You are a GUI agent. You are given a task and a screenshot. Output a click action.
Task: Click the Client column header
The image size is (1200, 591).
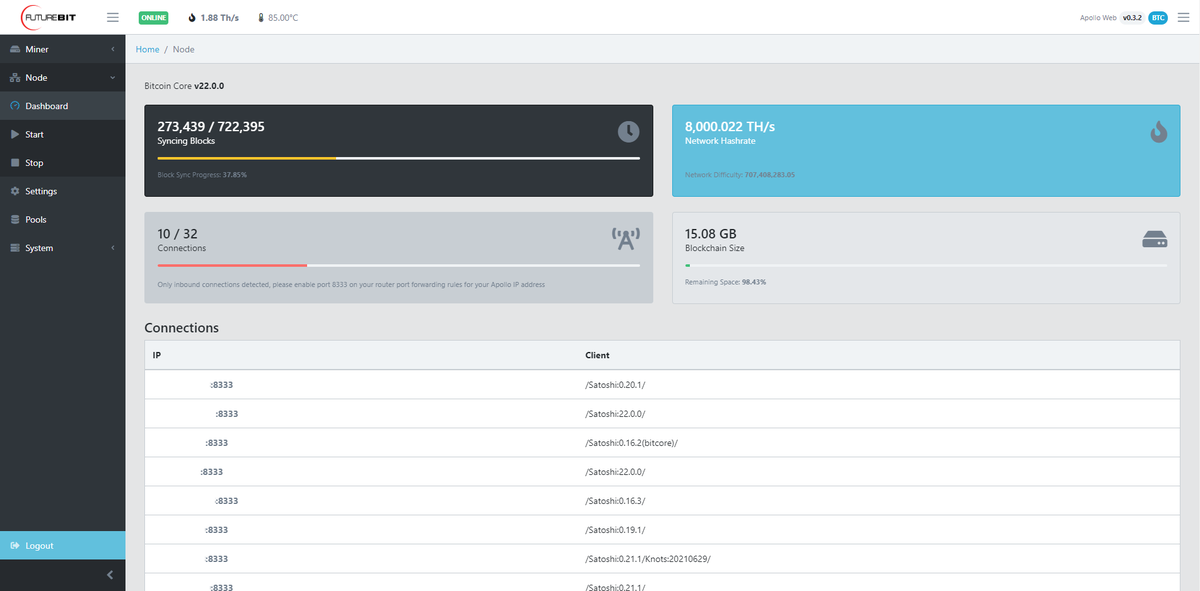[597, 355]
